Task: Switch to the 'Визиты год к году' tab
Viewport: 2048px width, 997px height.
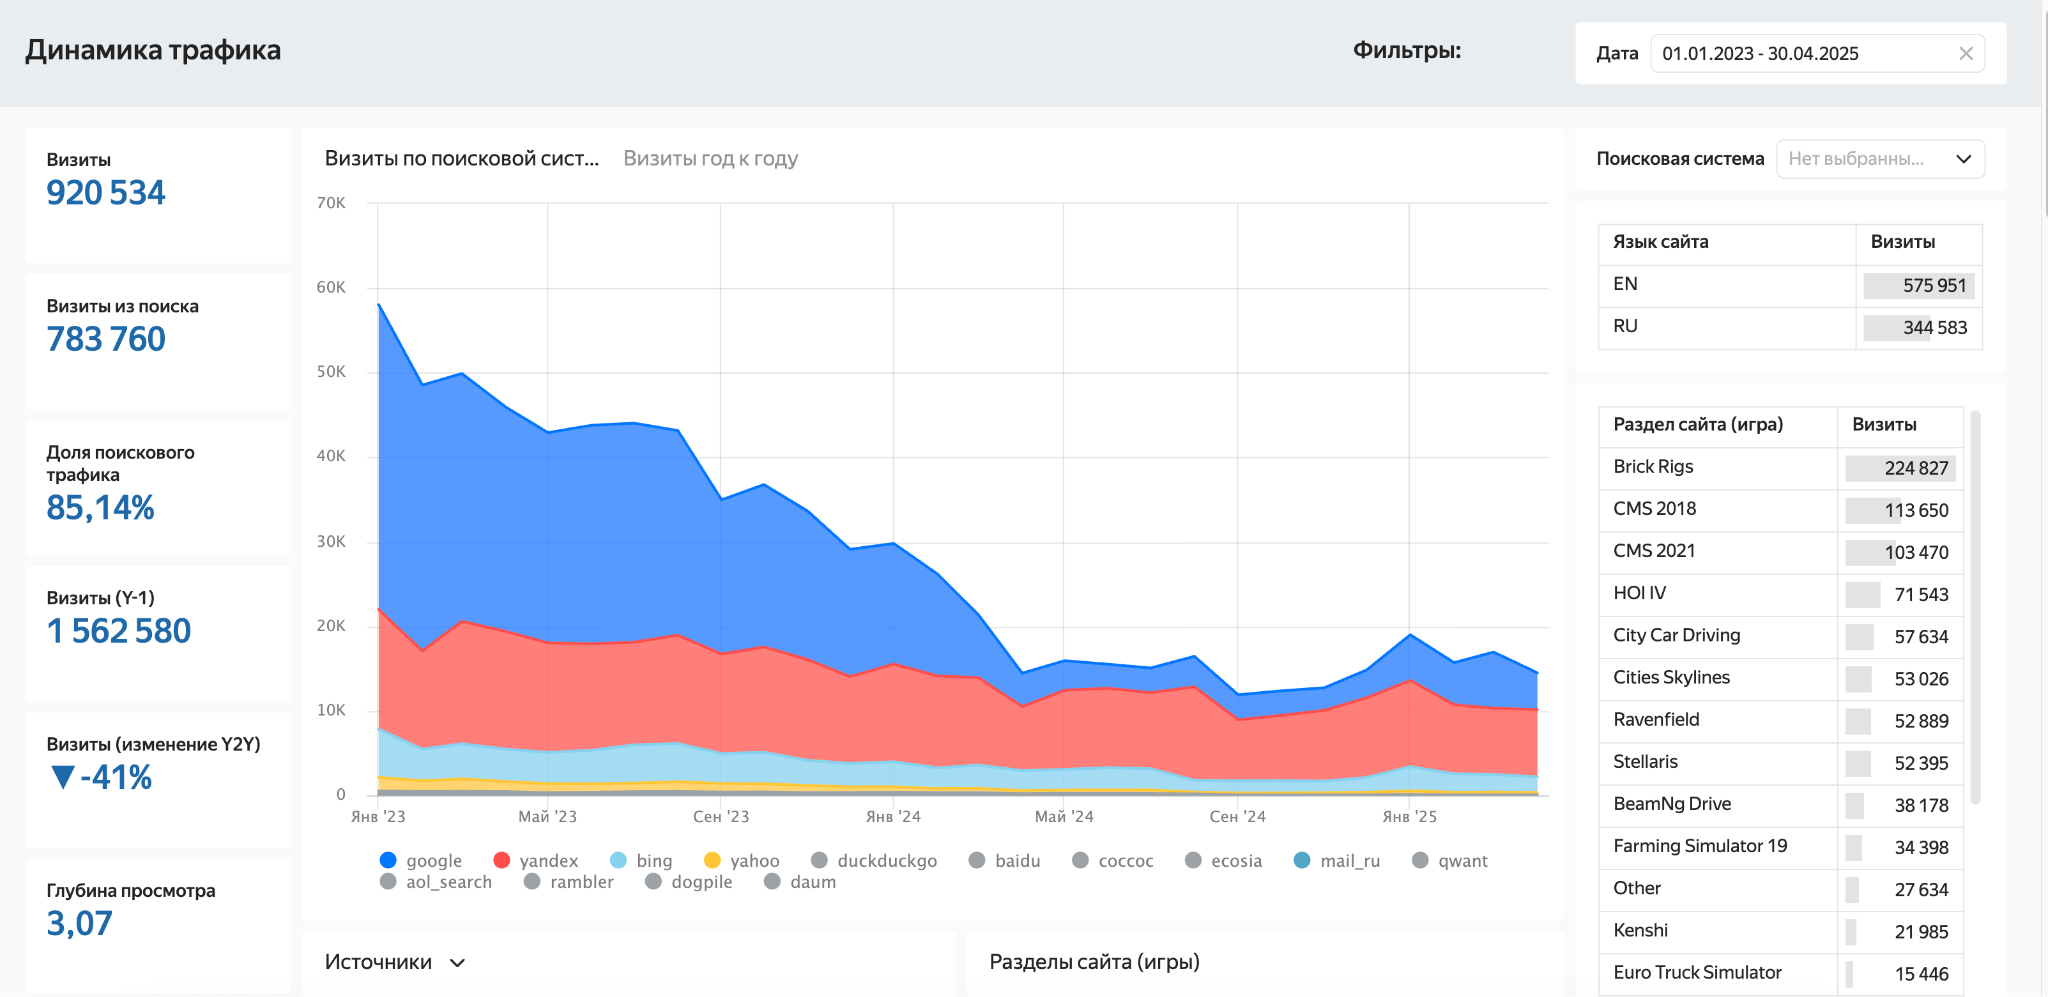Action: pos(710,159)
